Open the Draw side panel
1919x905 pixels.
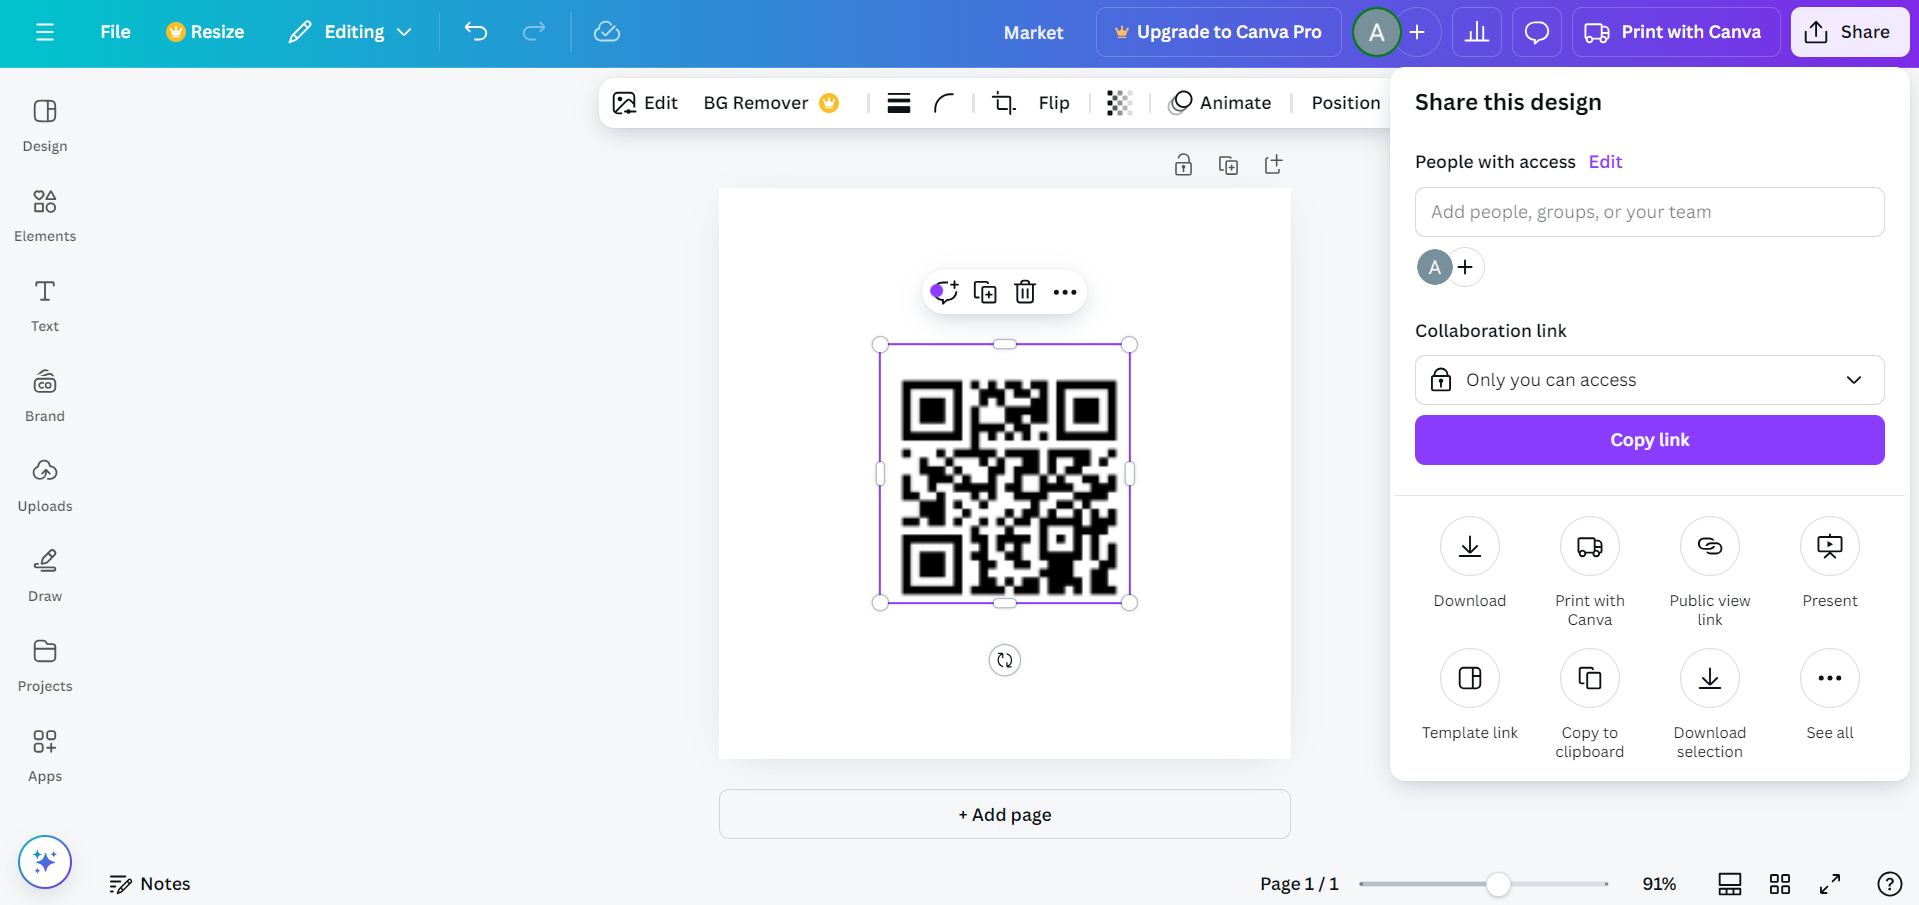coord(45,575)
